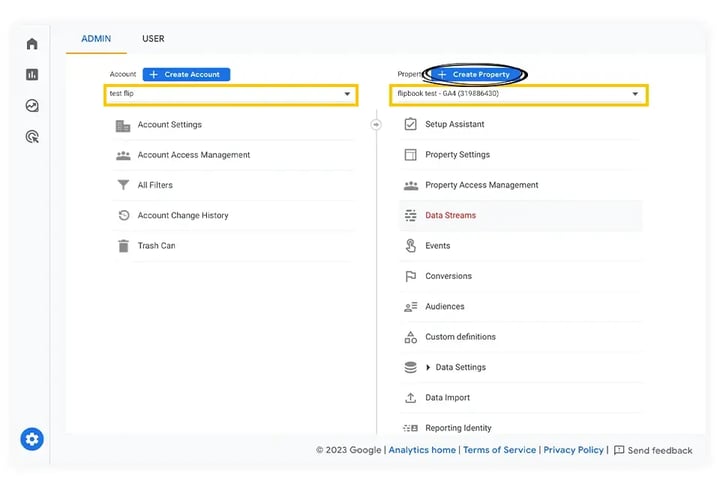The image size is (720, 486).
Task: Click the Reporting Identity icon
Action: pyautogui.click(x=411, y=428)
